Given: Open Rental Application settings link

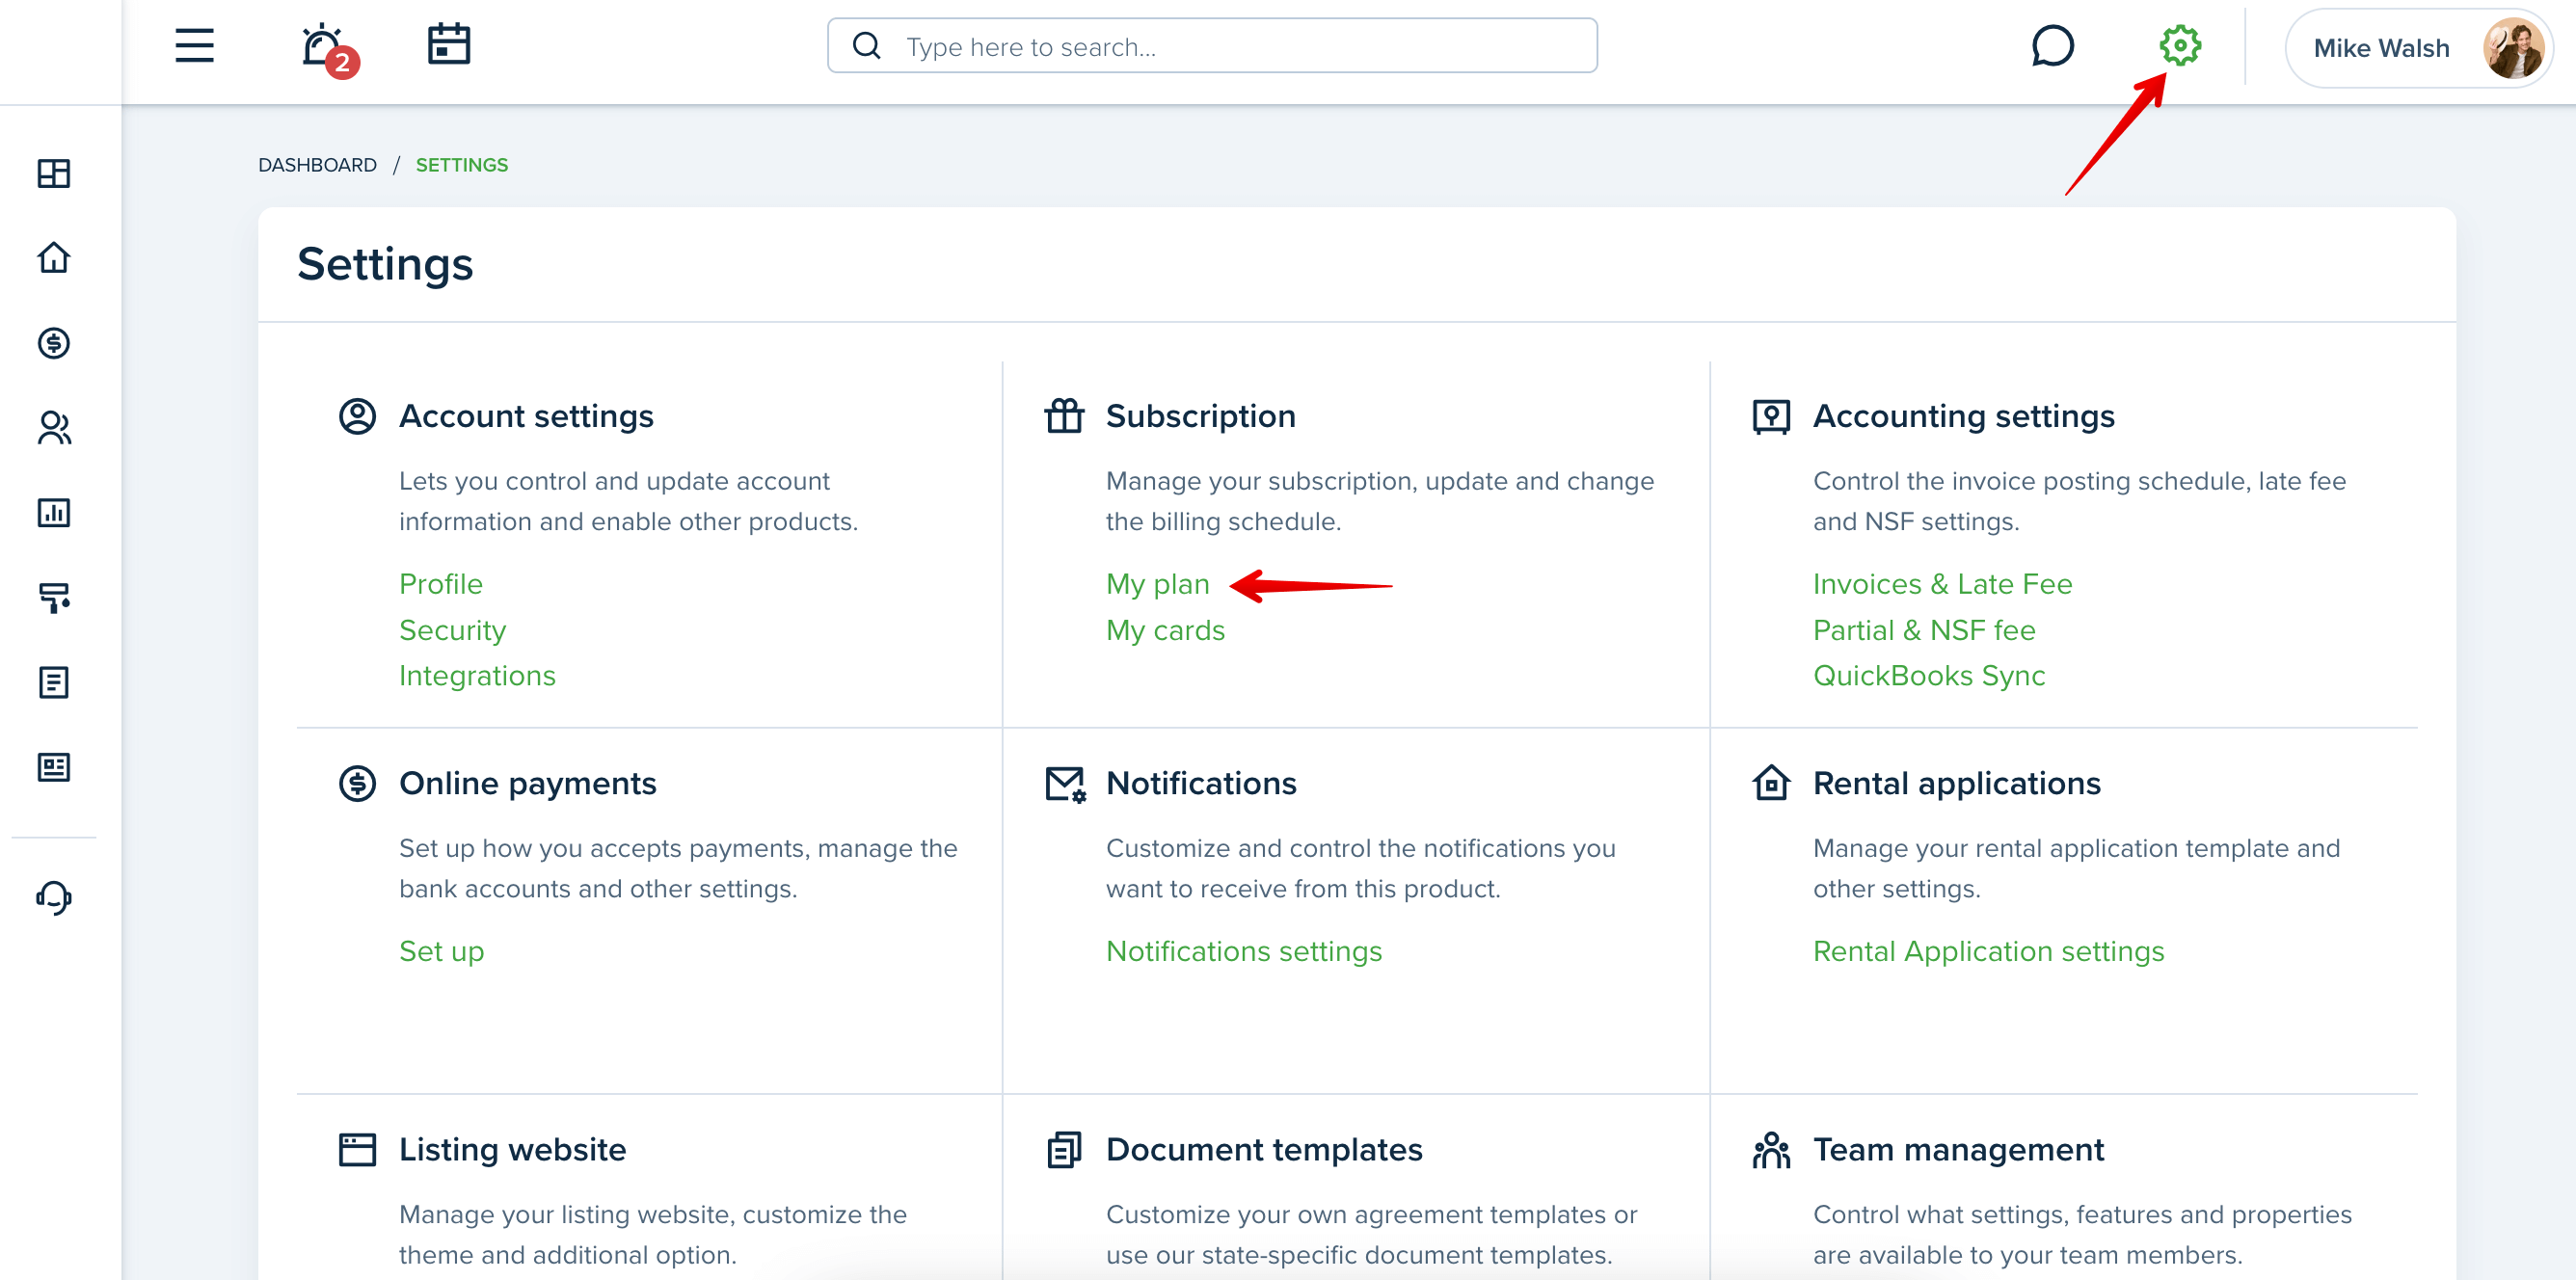Looking at the screenshot, I should (1988, 951).
